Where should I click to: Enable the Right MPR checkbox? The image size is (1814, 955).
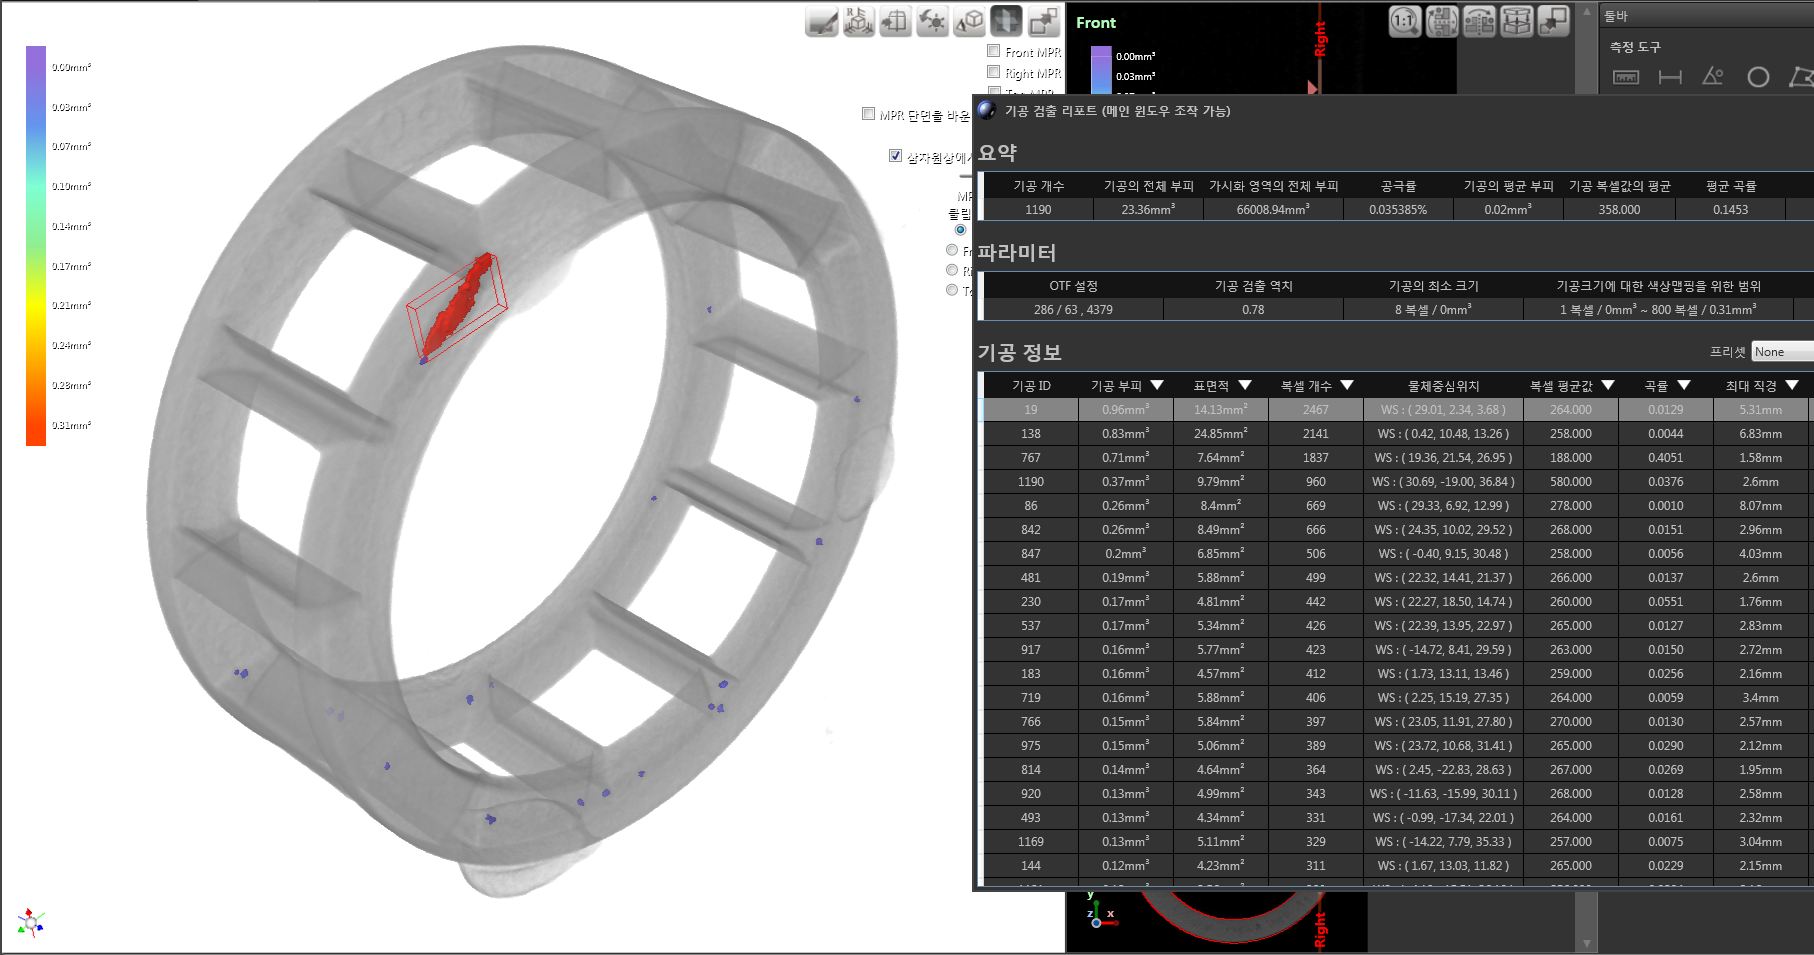pyautogui.click(x=993, y=72)
